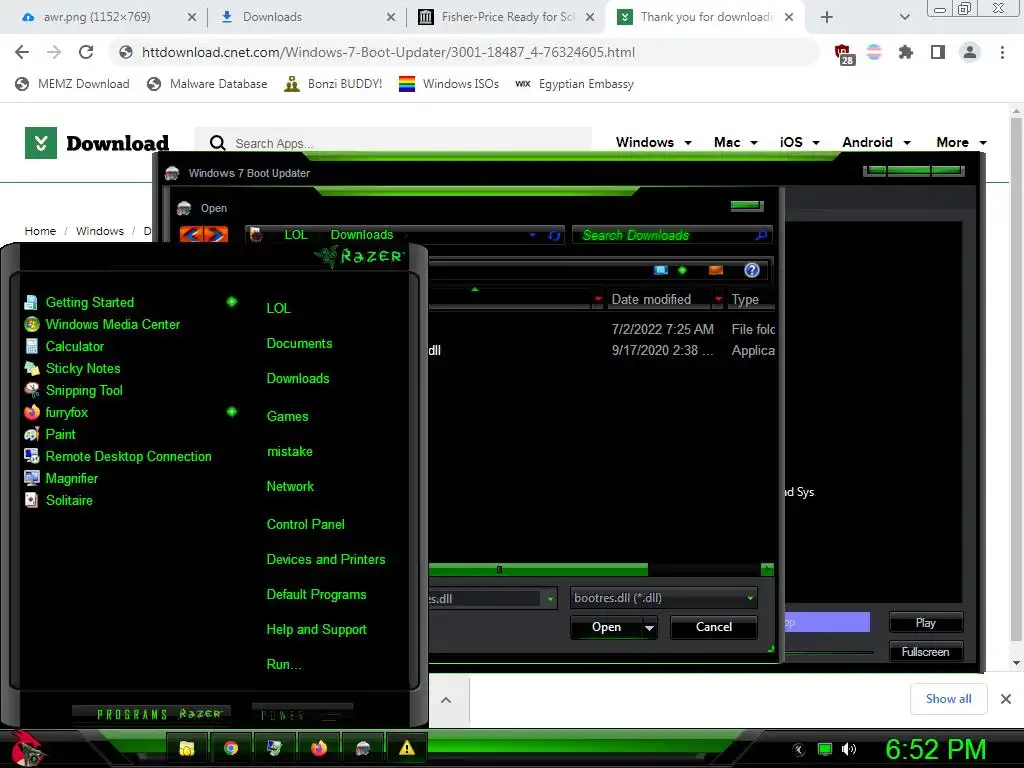Expand the Open button split arrow
Screen dimensions: 1024x768
[650, 628]
